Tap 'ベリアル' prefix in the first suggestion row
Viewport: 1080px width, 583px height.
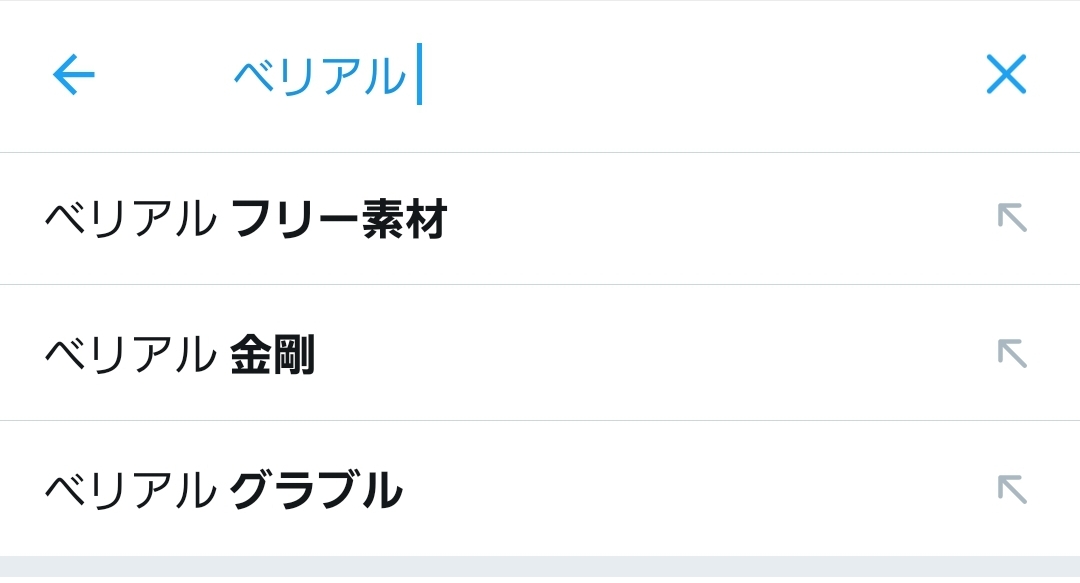tap(130, 219)
